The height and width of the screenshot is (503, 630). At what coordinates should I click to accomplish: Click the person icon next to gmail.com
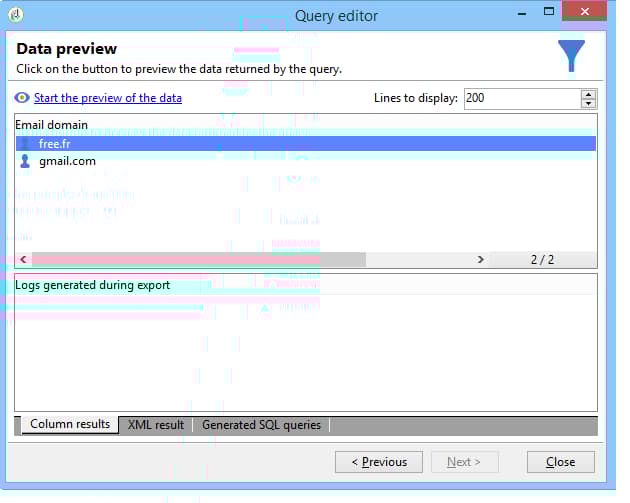[x=25, y=161]
